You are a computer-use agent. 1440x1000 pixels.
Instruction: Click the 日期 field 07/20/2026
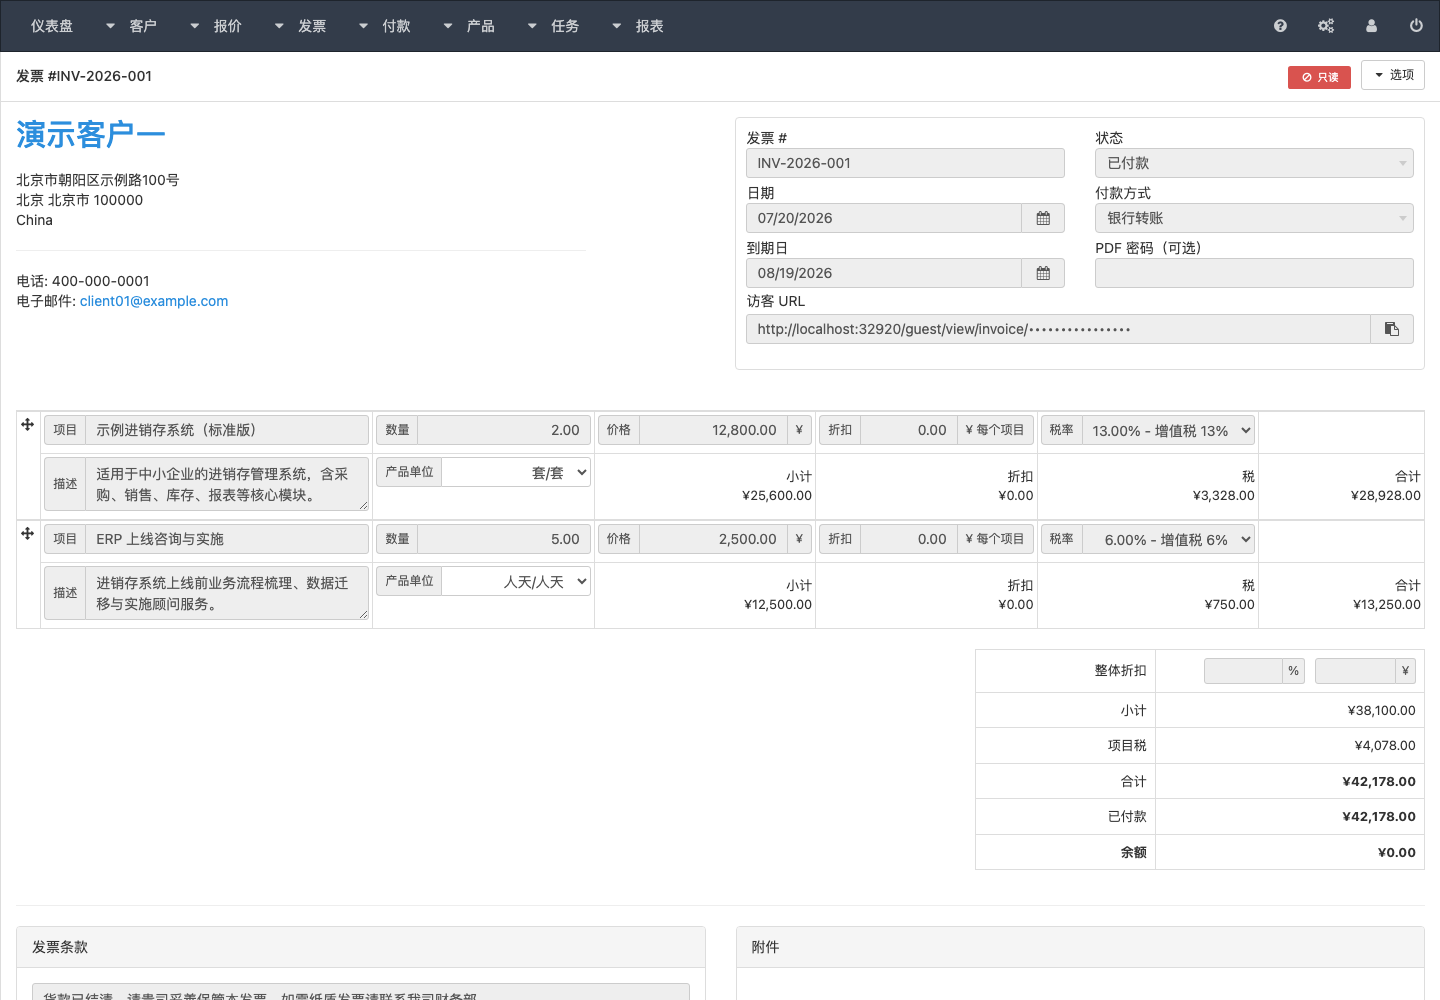tap(884, 218)
